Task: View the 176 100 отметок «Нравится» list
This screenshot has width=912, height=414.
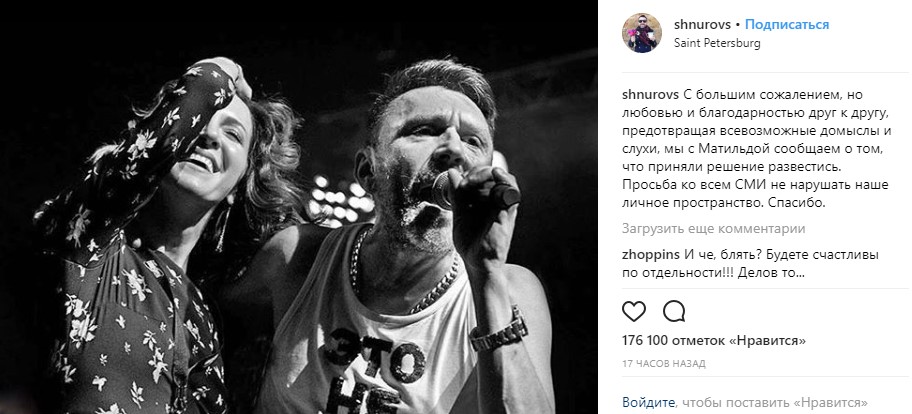Action: pyautogui.click(x=714, y=340)
